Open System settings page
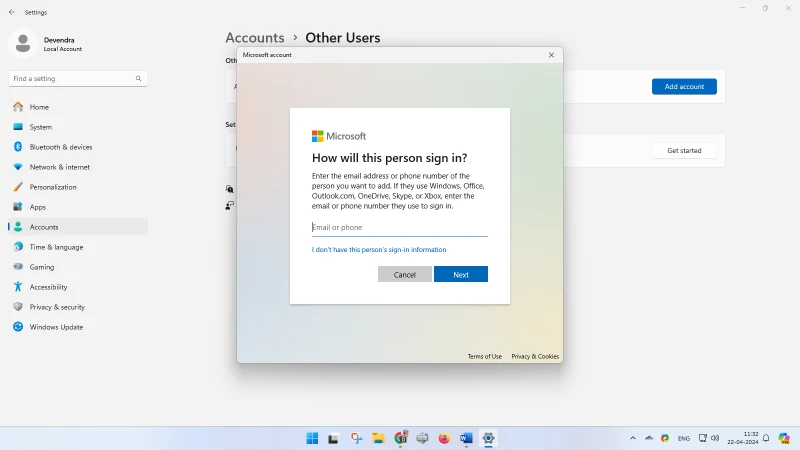This screenshot has width=800, height=450. 78,127
